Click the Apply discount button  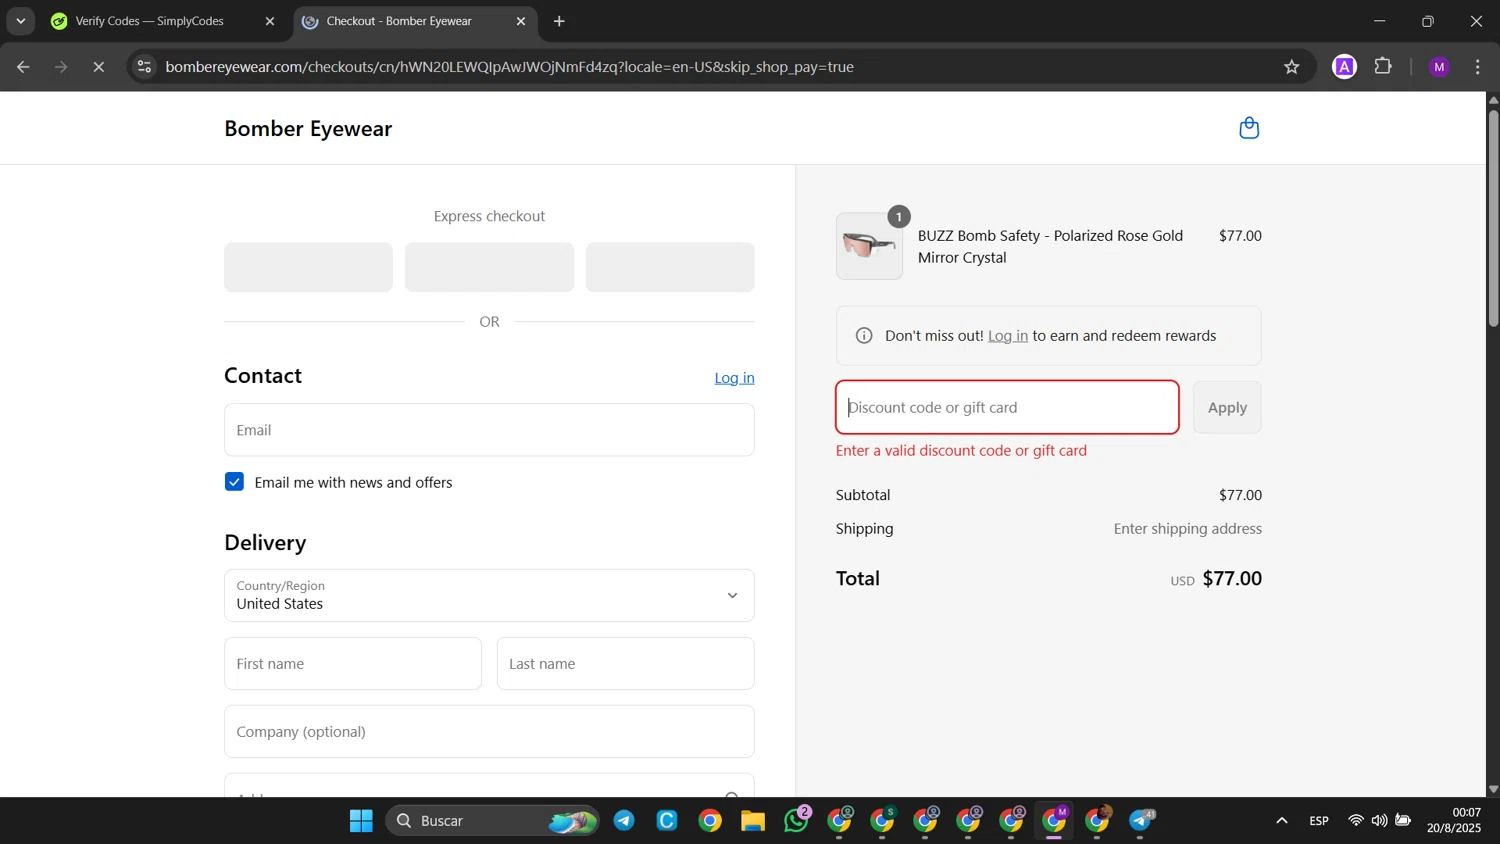click(x=1227, y=407)
